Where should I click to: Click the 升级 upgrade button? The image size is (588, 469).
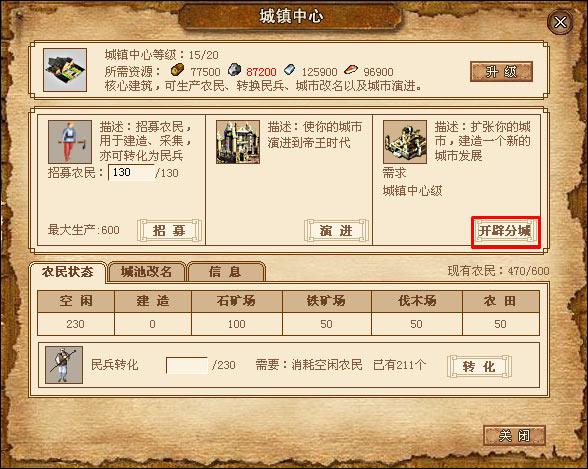pyautogui.click(x=501, y=72)
